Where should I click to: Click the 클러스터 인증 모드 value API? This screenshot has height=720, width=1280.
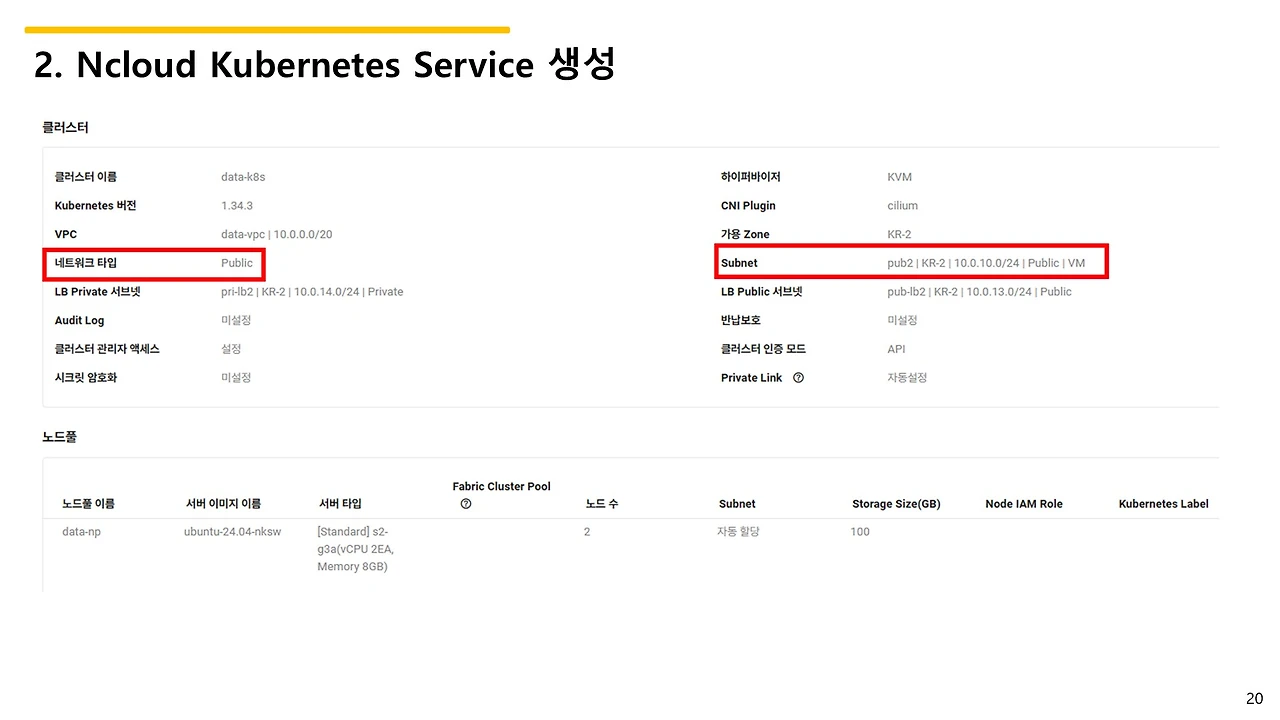pos(896,349)
